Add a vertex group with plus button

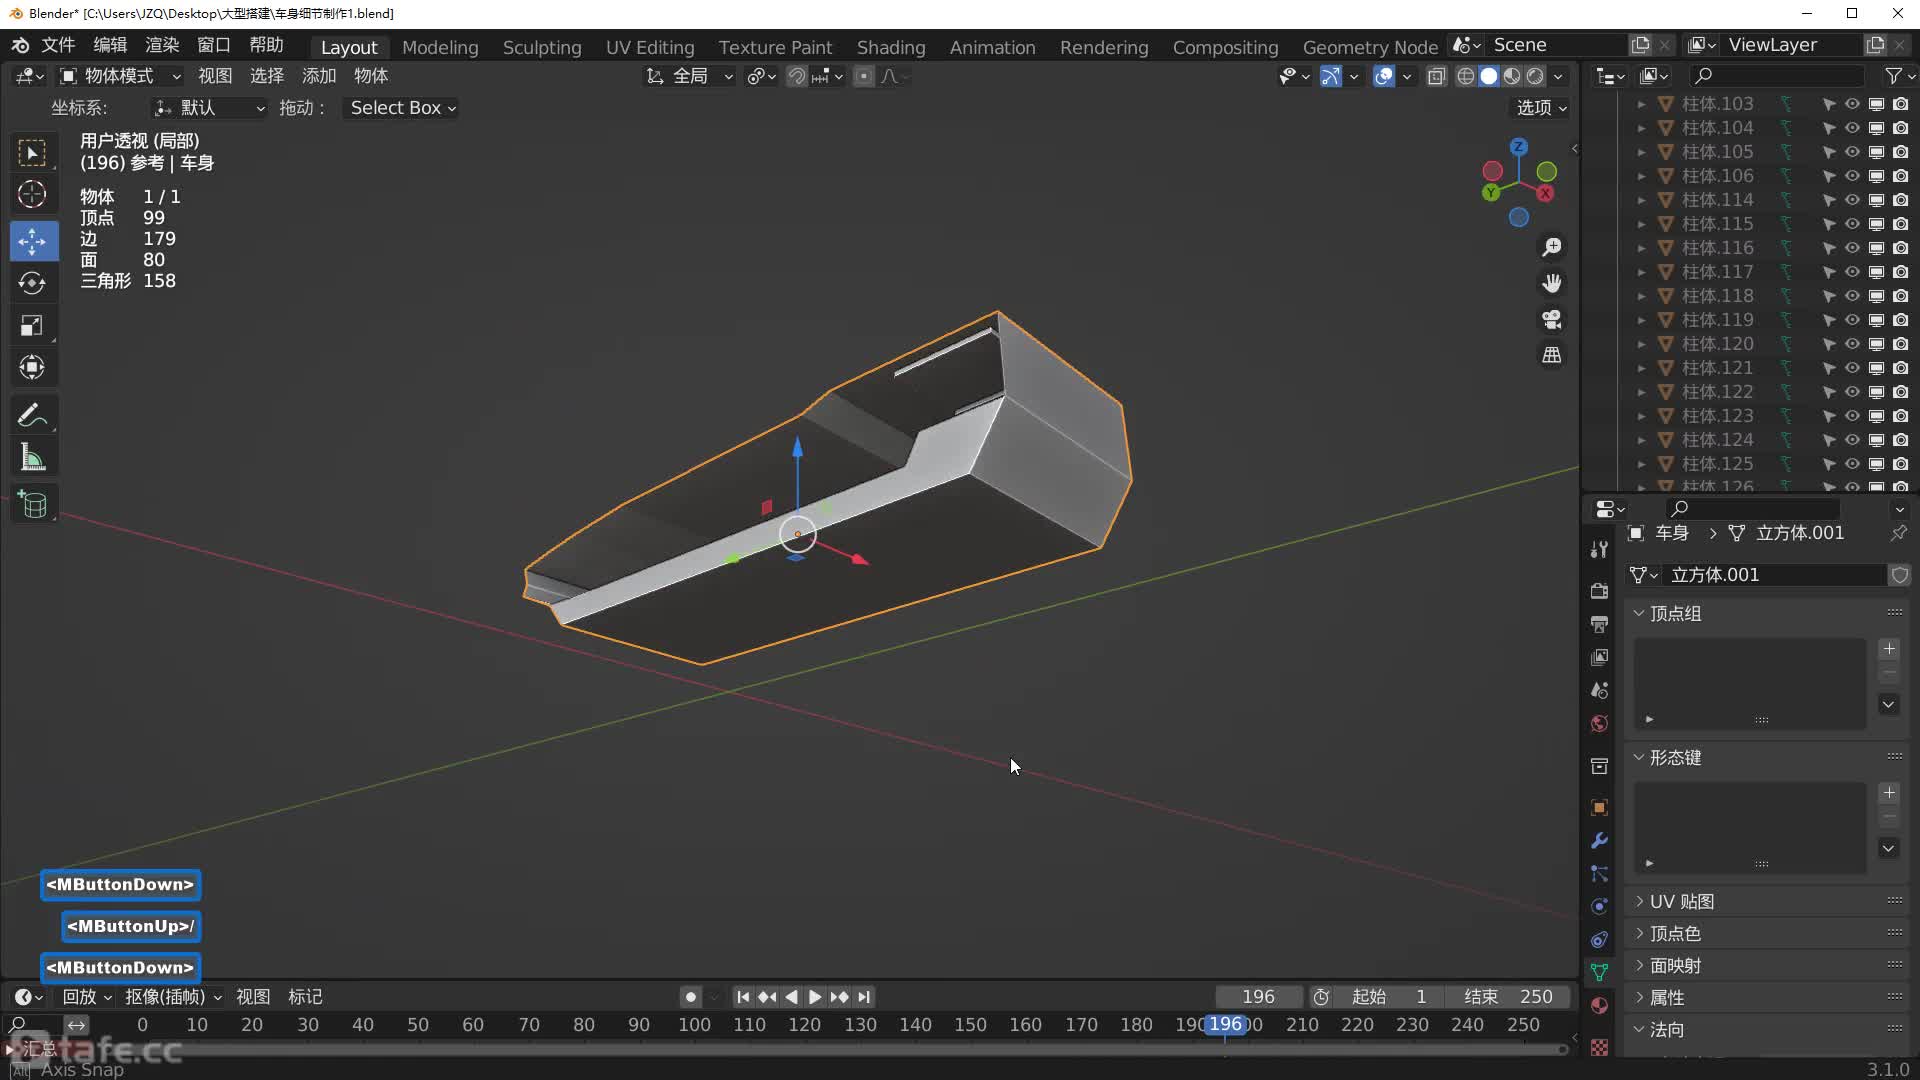tap(1888, 650)
